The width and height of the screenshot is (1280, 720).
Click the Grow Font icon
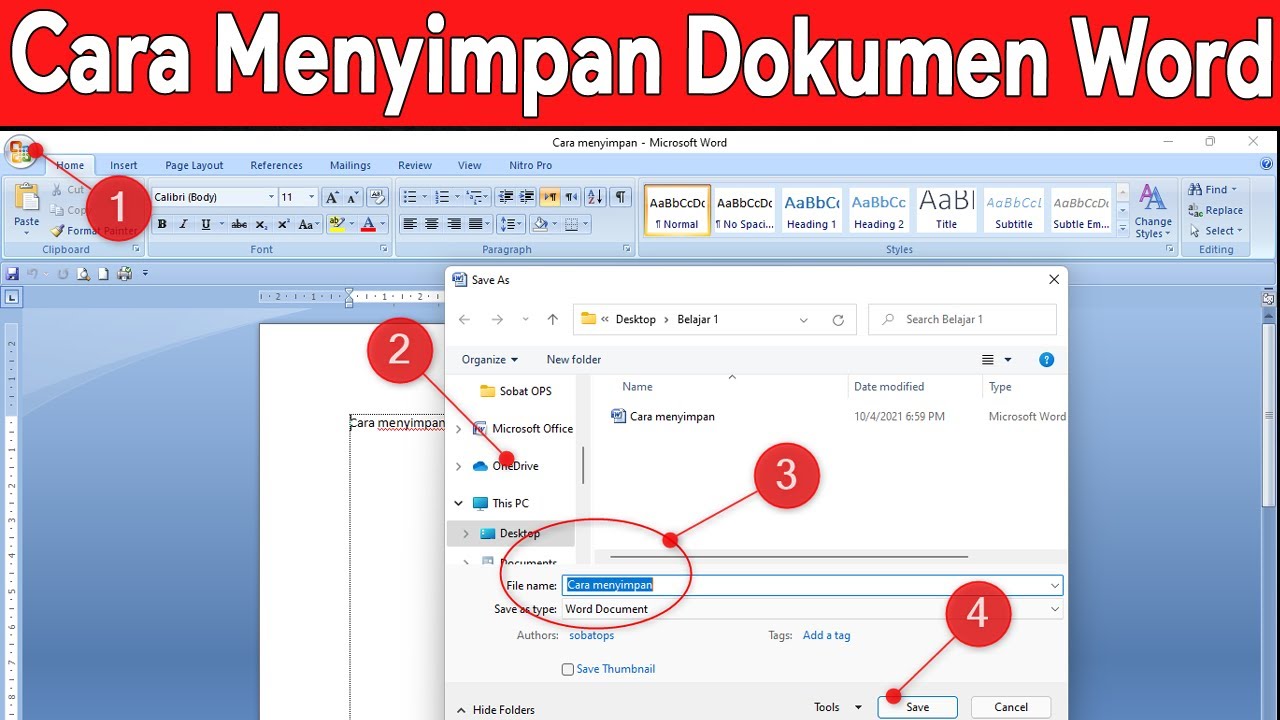click(x=332, y=197)
